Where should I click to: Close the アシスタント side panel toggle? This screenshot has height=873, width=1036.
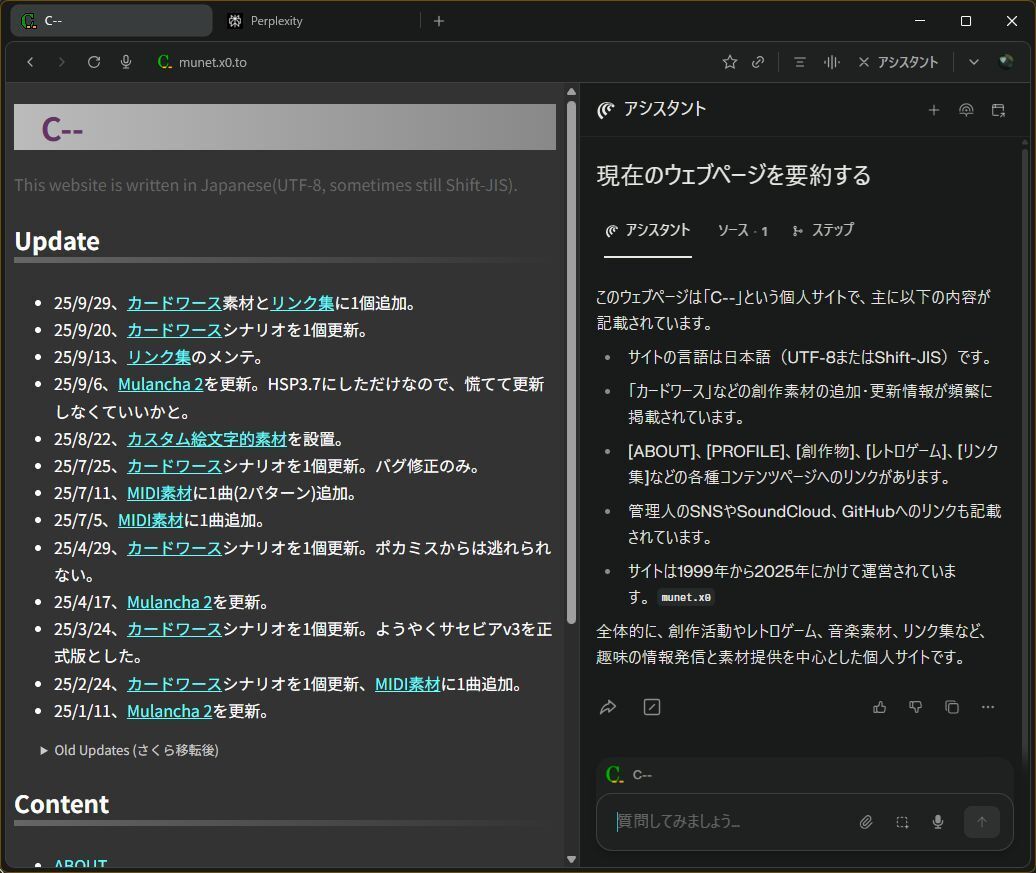click(x=898, y=62)
